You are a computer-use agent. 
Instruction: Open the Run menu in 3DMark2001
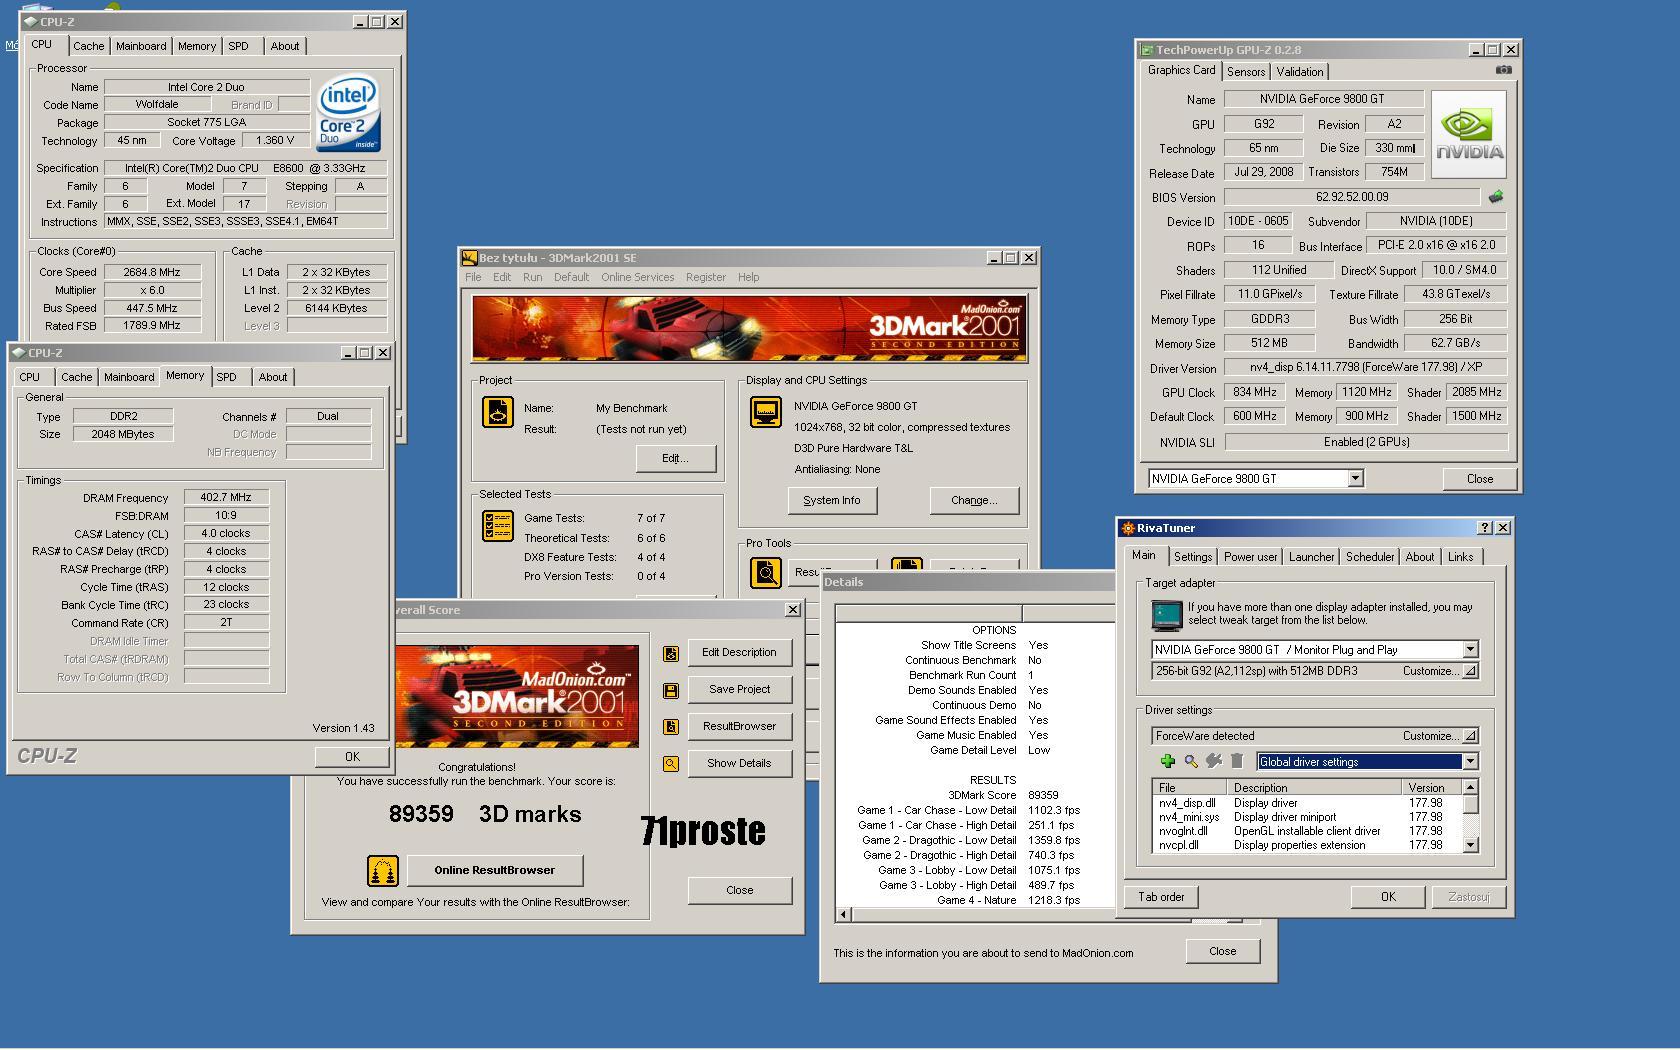click(x=532, y=278)
